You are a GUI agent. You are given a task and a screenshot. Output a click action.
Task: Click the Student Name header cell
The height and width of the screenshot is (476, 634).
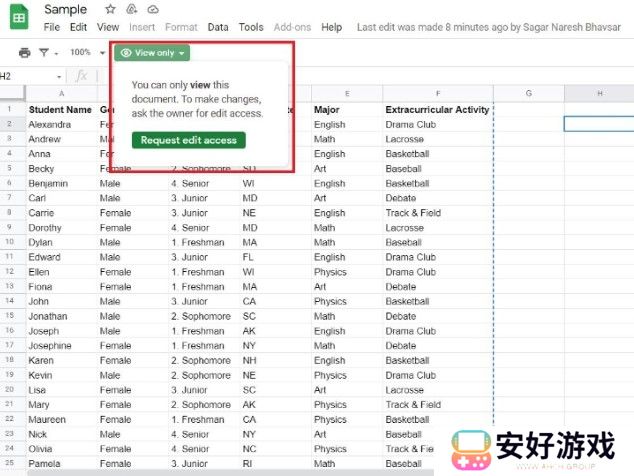62,110
